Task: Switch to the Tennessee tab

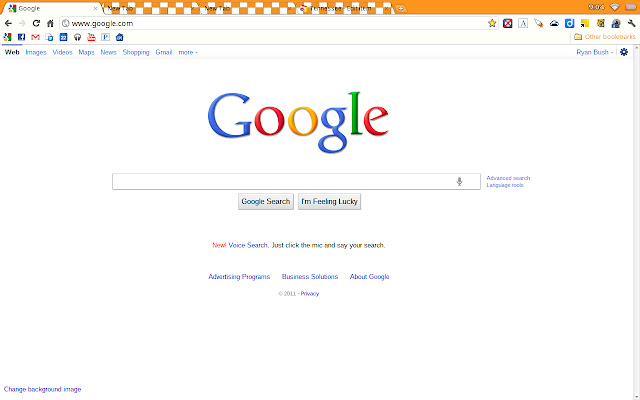Action: [x=342, y=8]
